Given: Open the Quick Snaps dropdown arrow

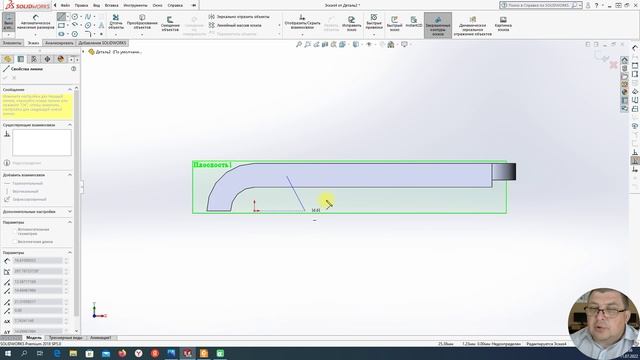Looking at the screenshot, I should (374, 35).
